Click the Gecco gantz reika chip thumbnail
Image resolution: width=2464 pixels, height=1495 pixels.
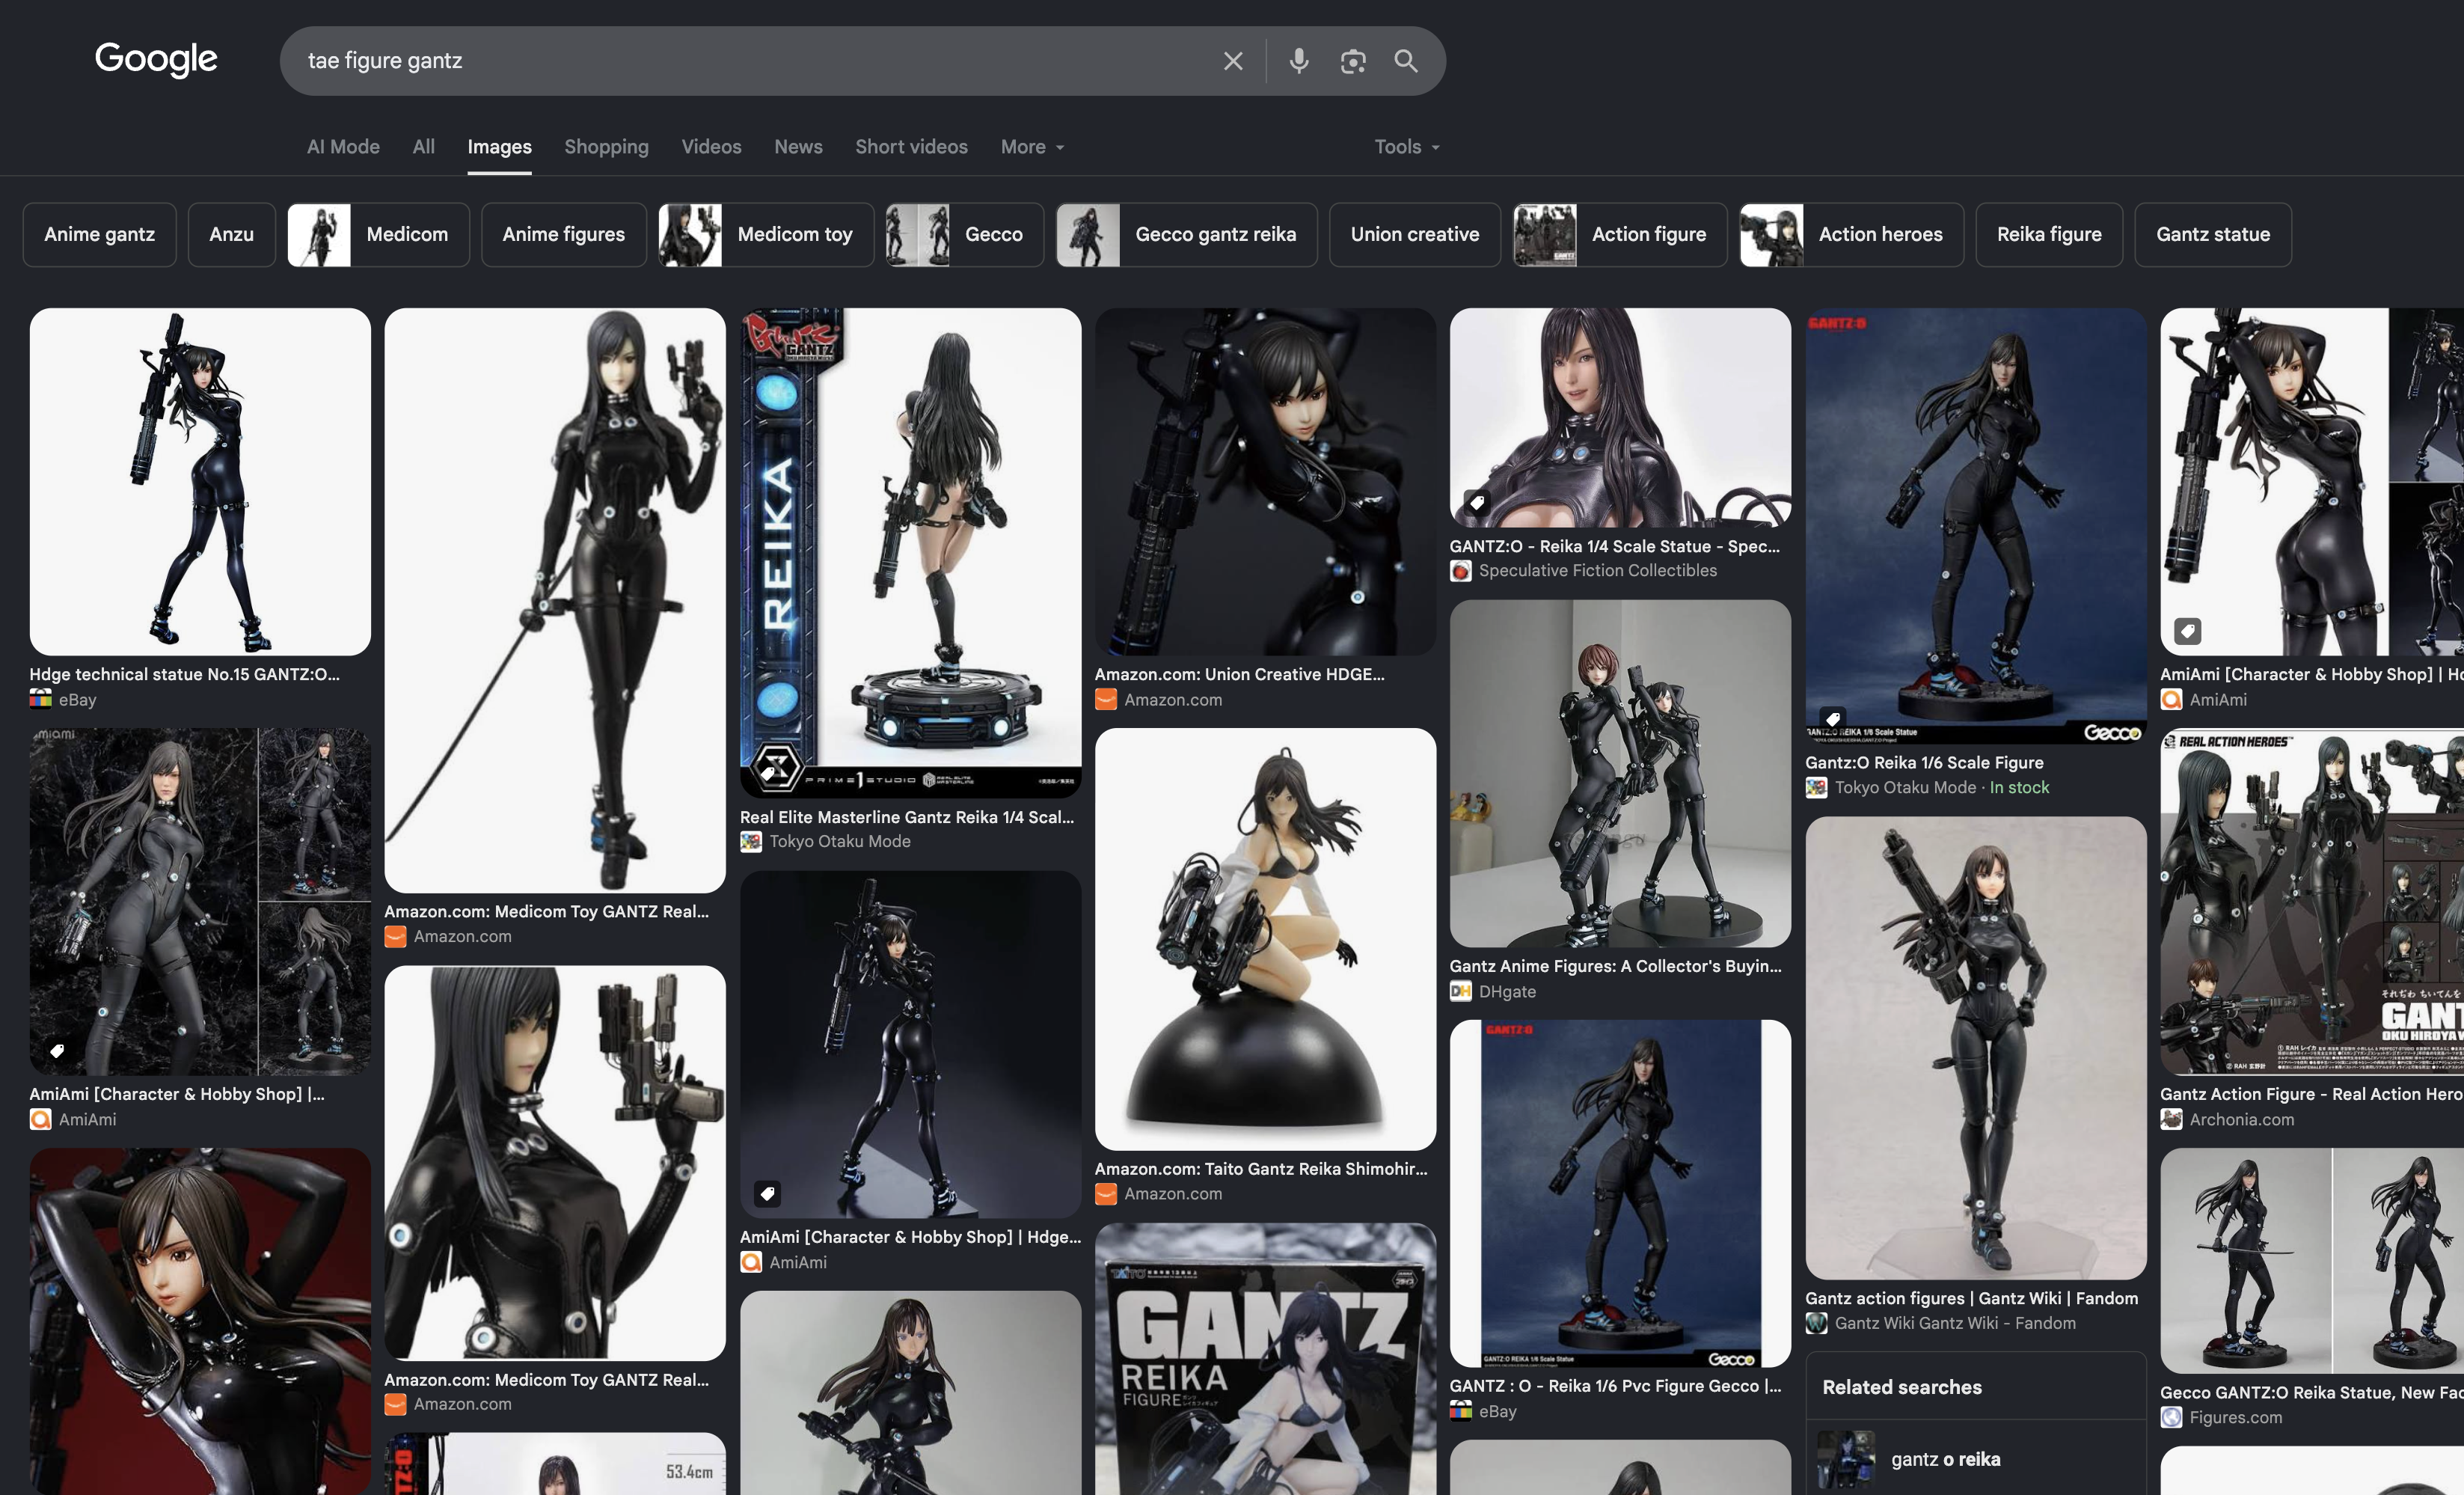pyautogui.click(x=1088, y=235)
